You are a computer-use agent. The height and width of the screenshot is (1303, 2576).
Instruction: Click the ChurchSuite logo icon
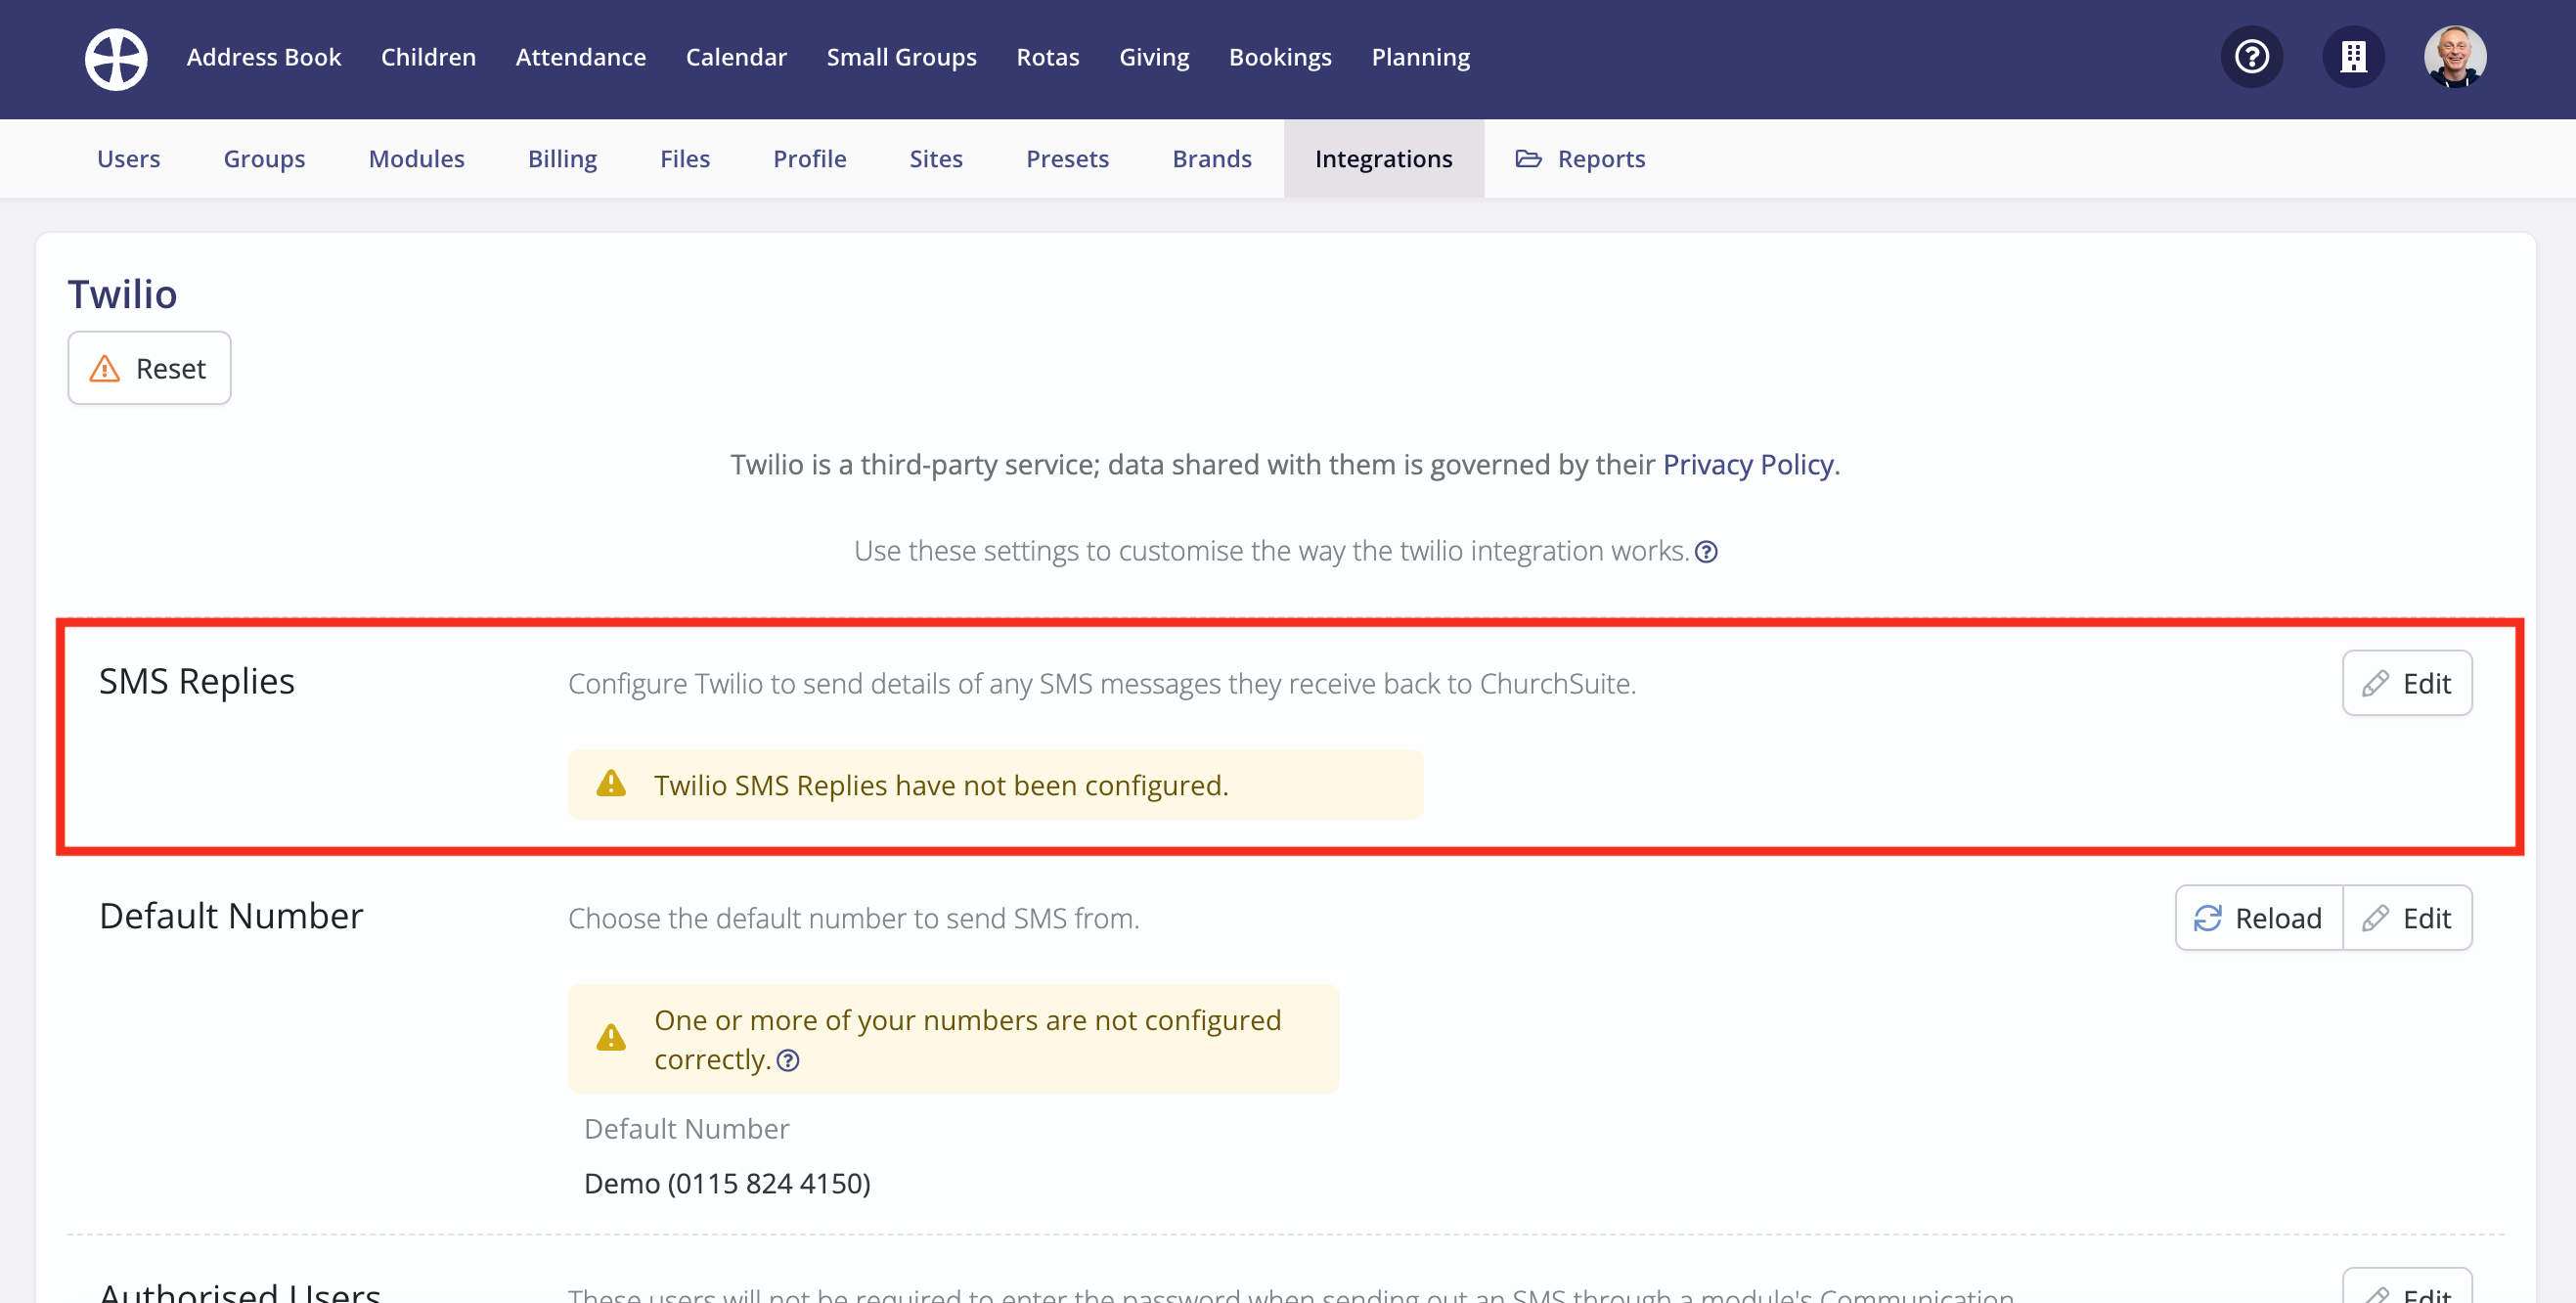click(x=116, y=58)
